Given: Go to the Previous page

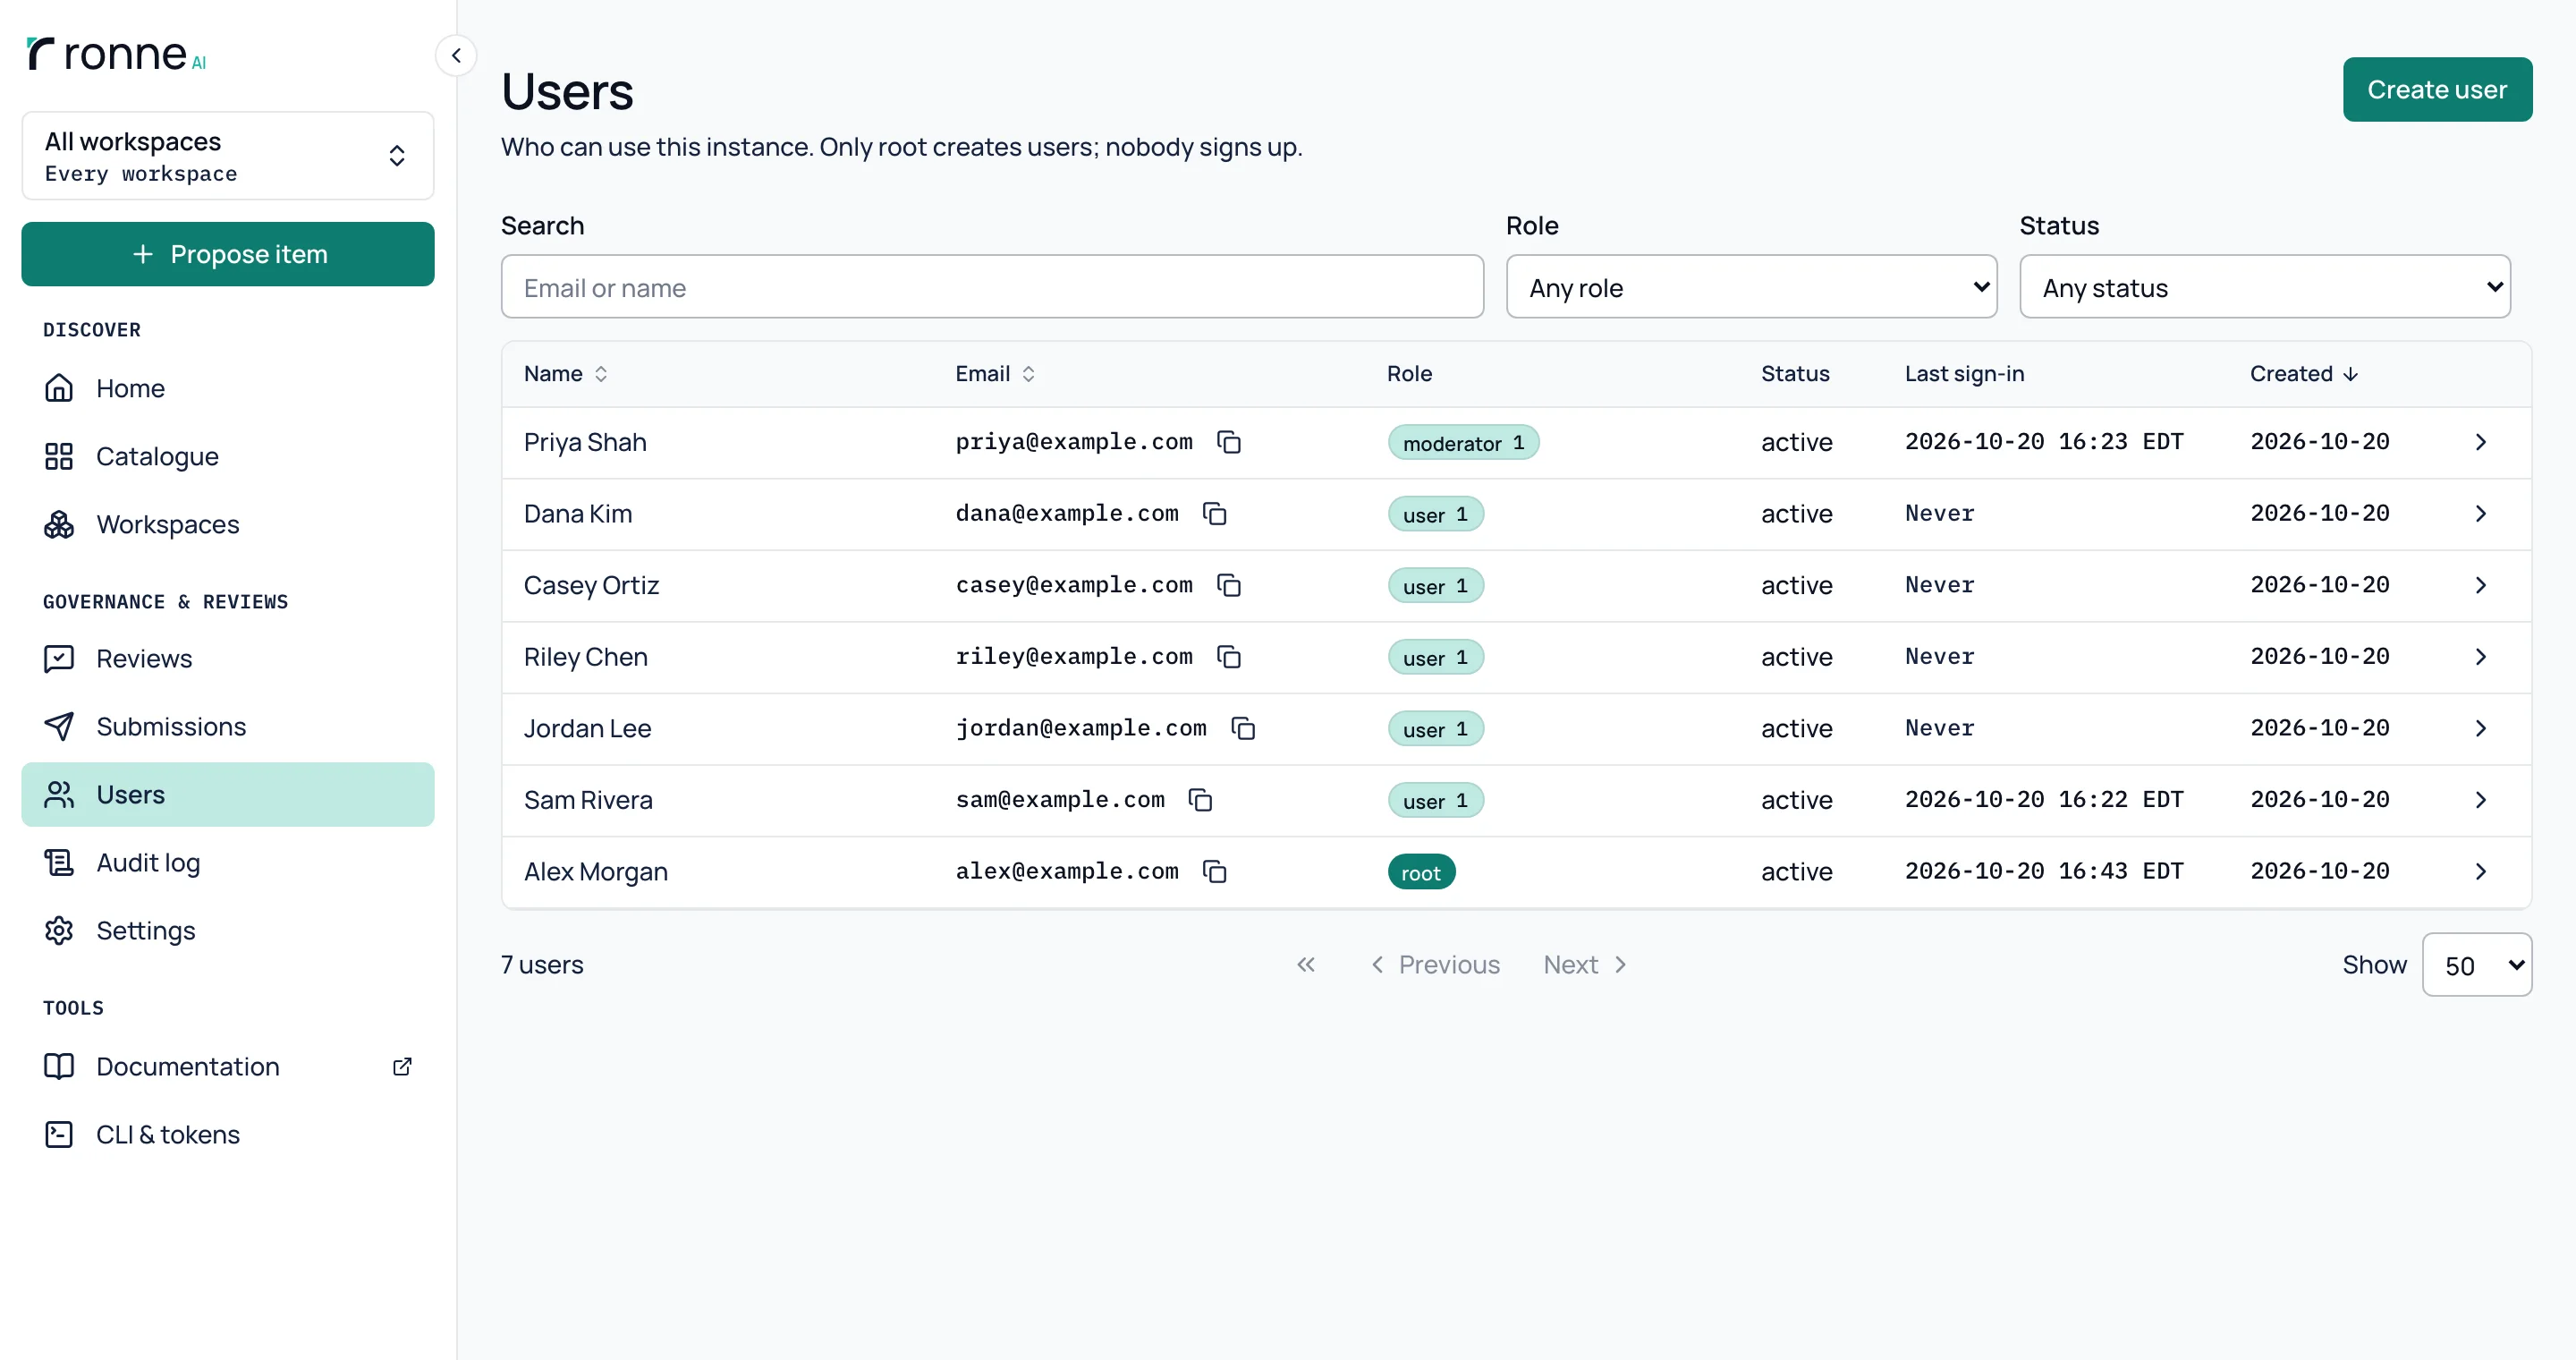Looking at the screenshot, I should (x=1434, y=965).
